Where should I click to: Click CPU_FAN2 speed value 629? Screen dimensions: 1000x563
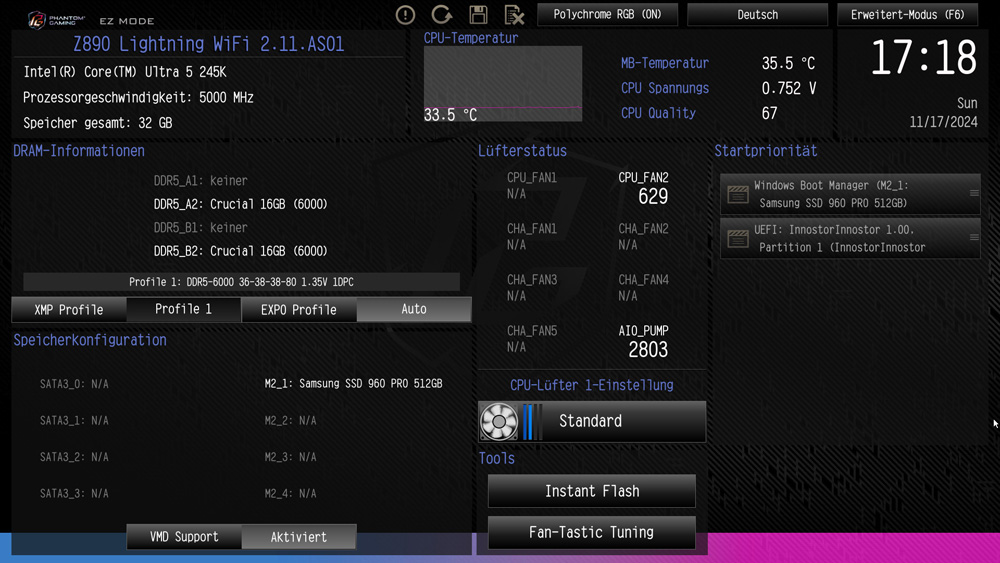(x=653, y=196)
